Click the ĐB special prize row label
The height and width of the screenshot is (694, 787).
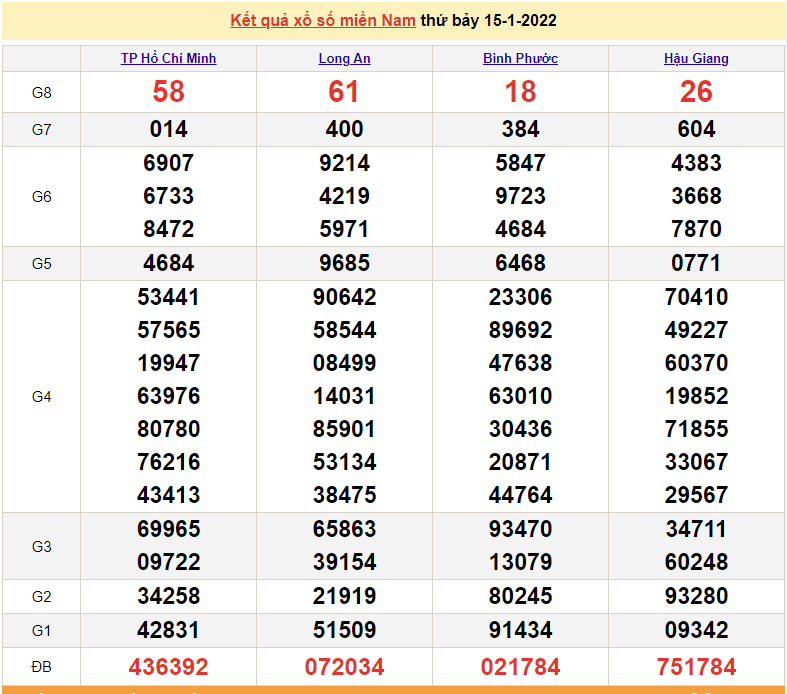pyautogui.click(x=41, y=666)
